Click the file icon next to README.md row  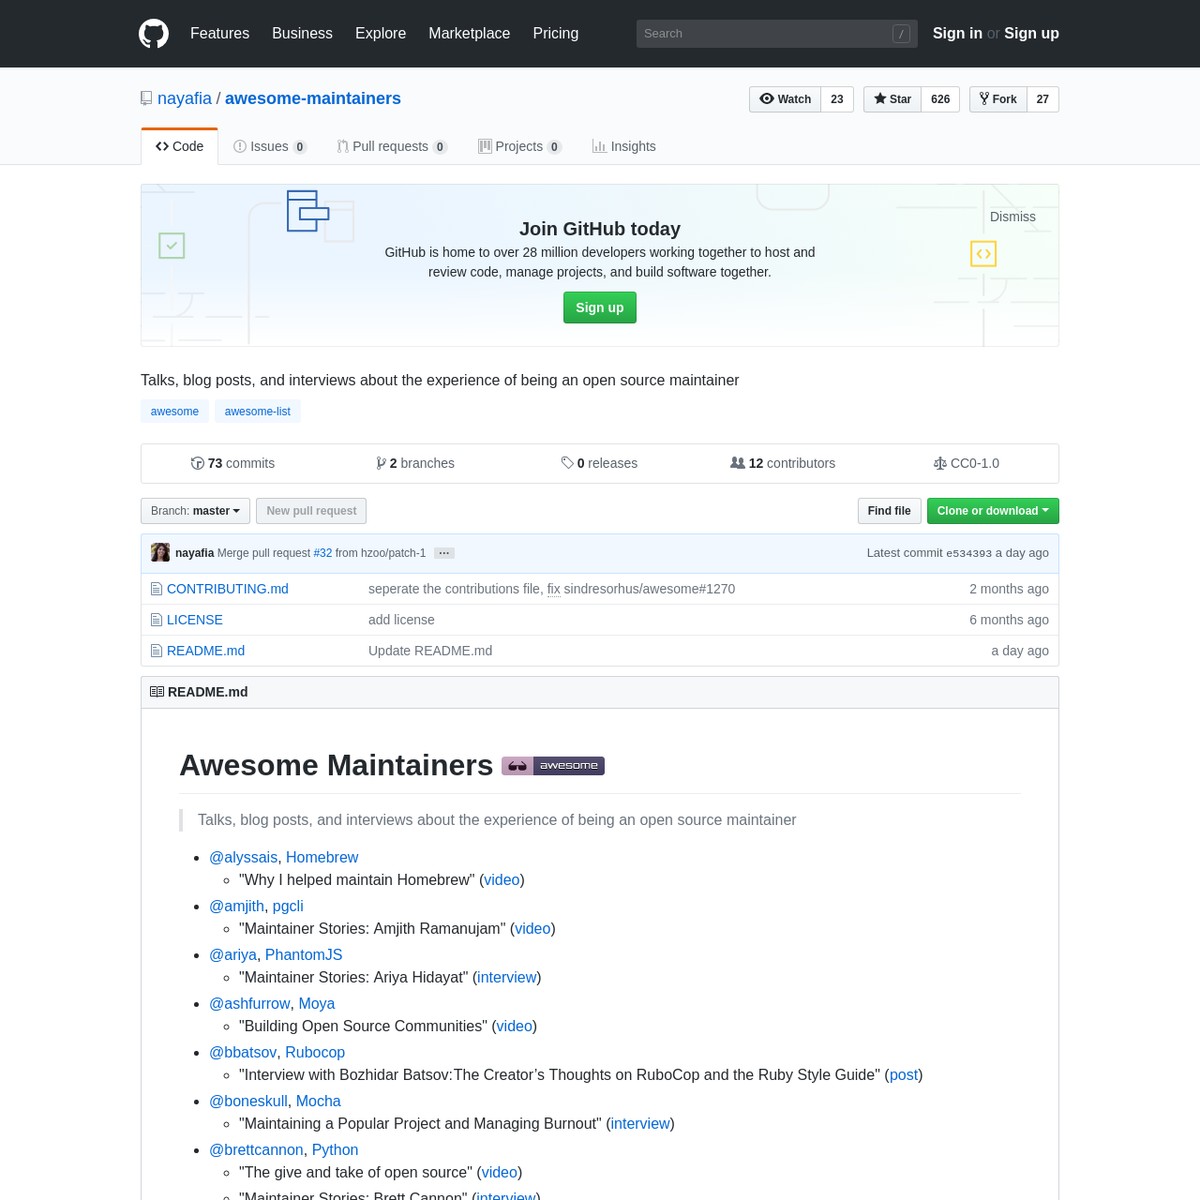pyautogui.click(x=156, y=651)
